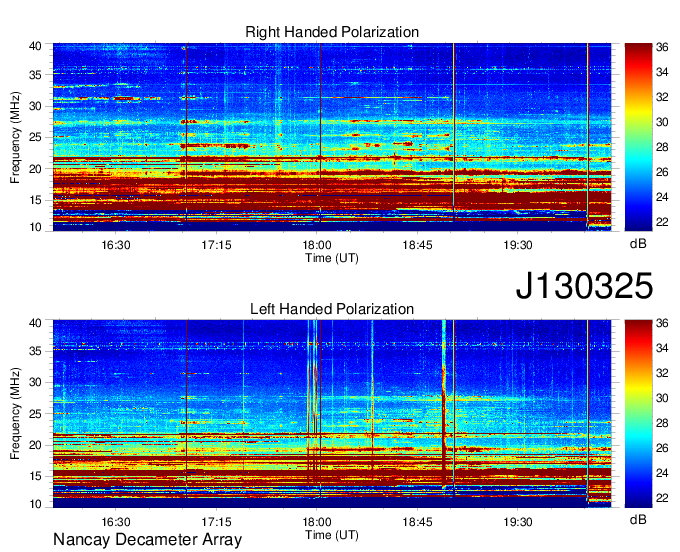Click the 28 value on top colorbar

coord(662,147)
